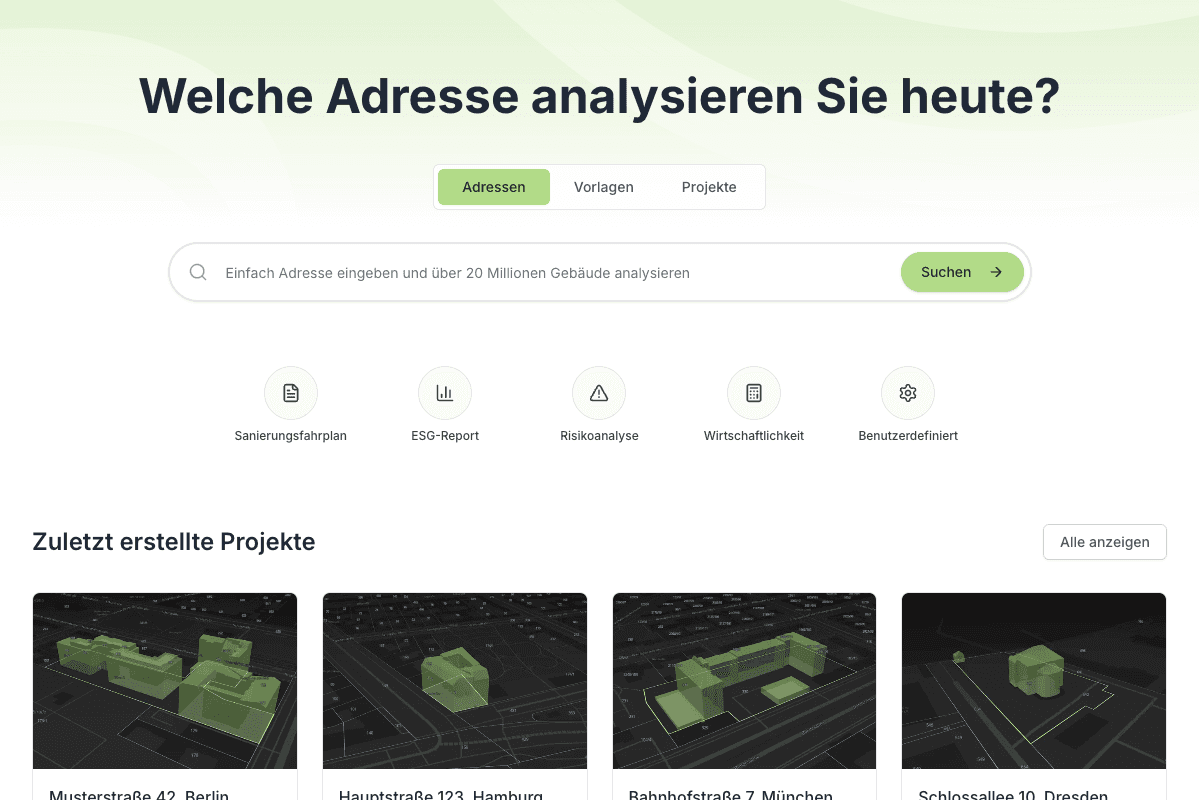The height and width of the screenshot is (800, 1199).
Task: Open the Projekte tab
Action: 709,187
